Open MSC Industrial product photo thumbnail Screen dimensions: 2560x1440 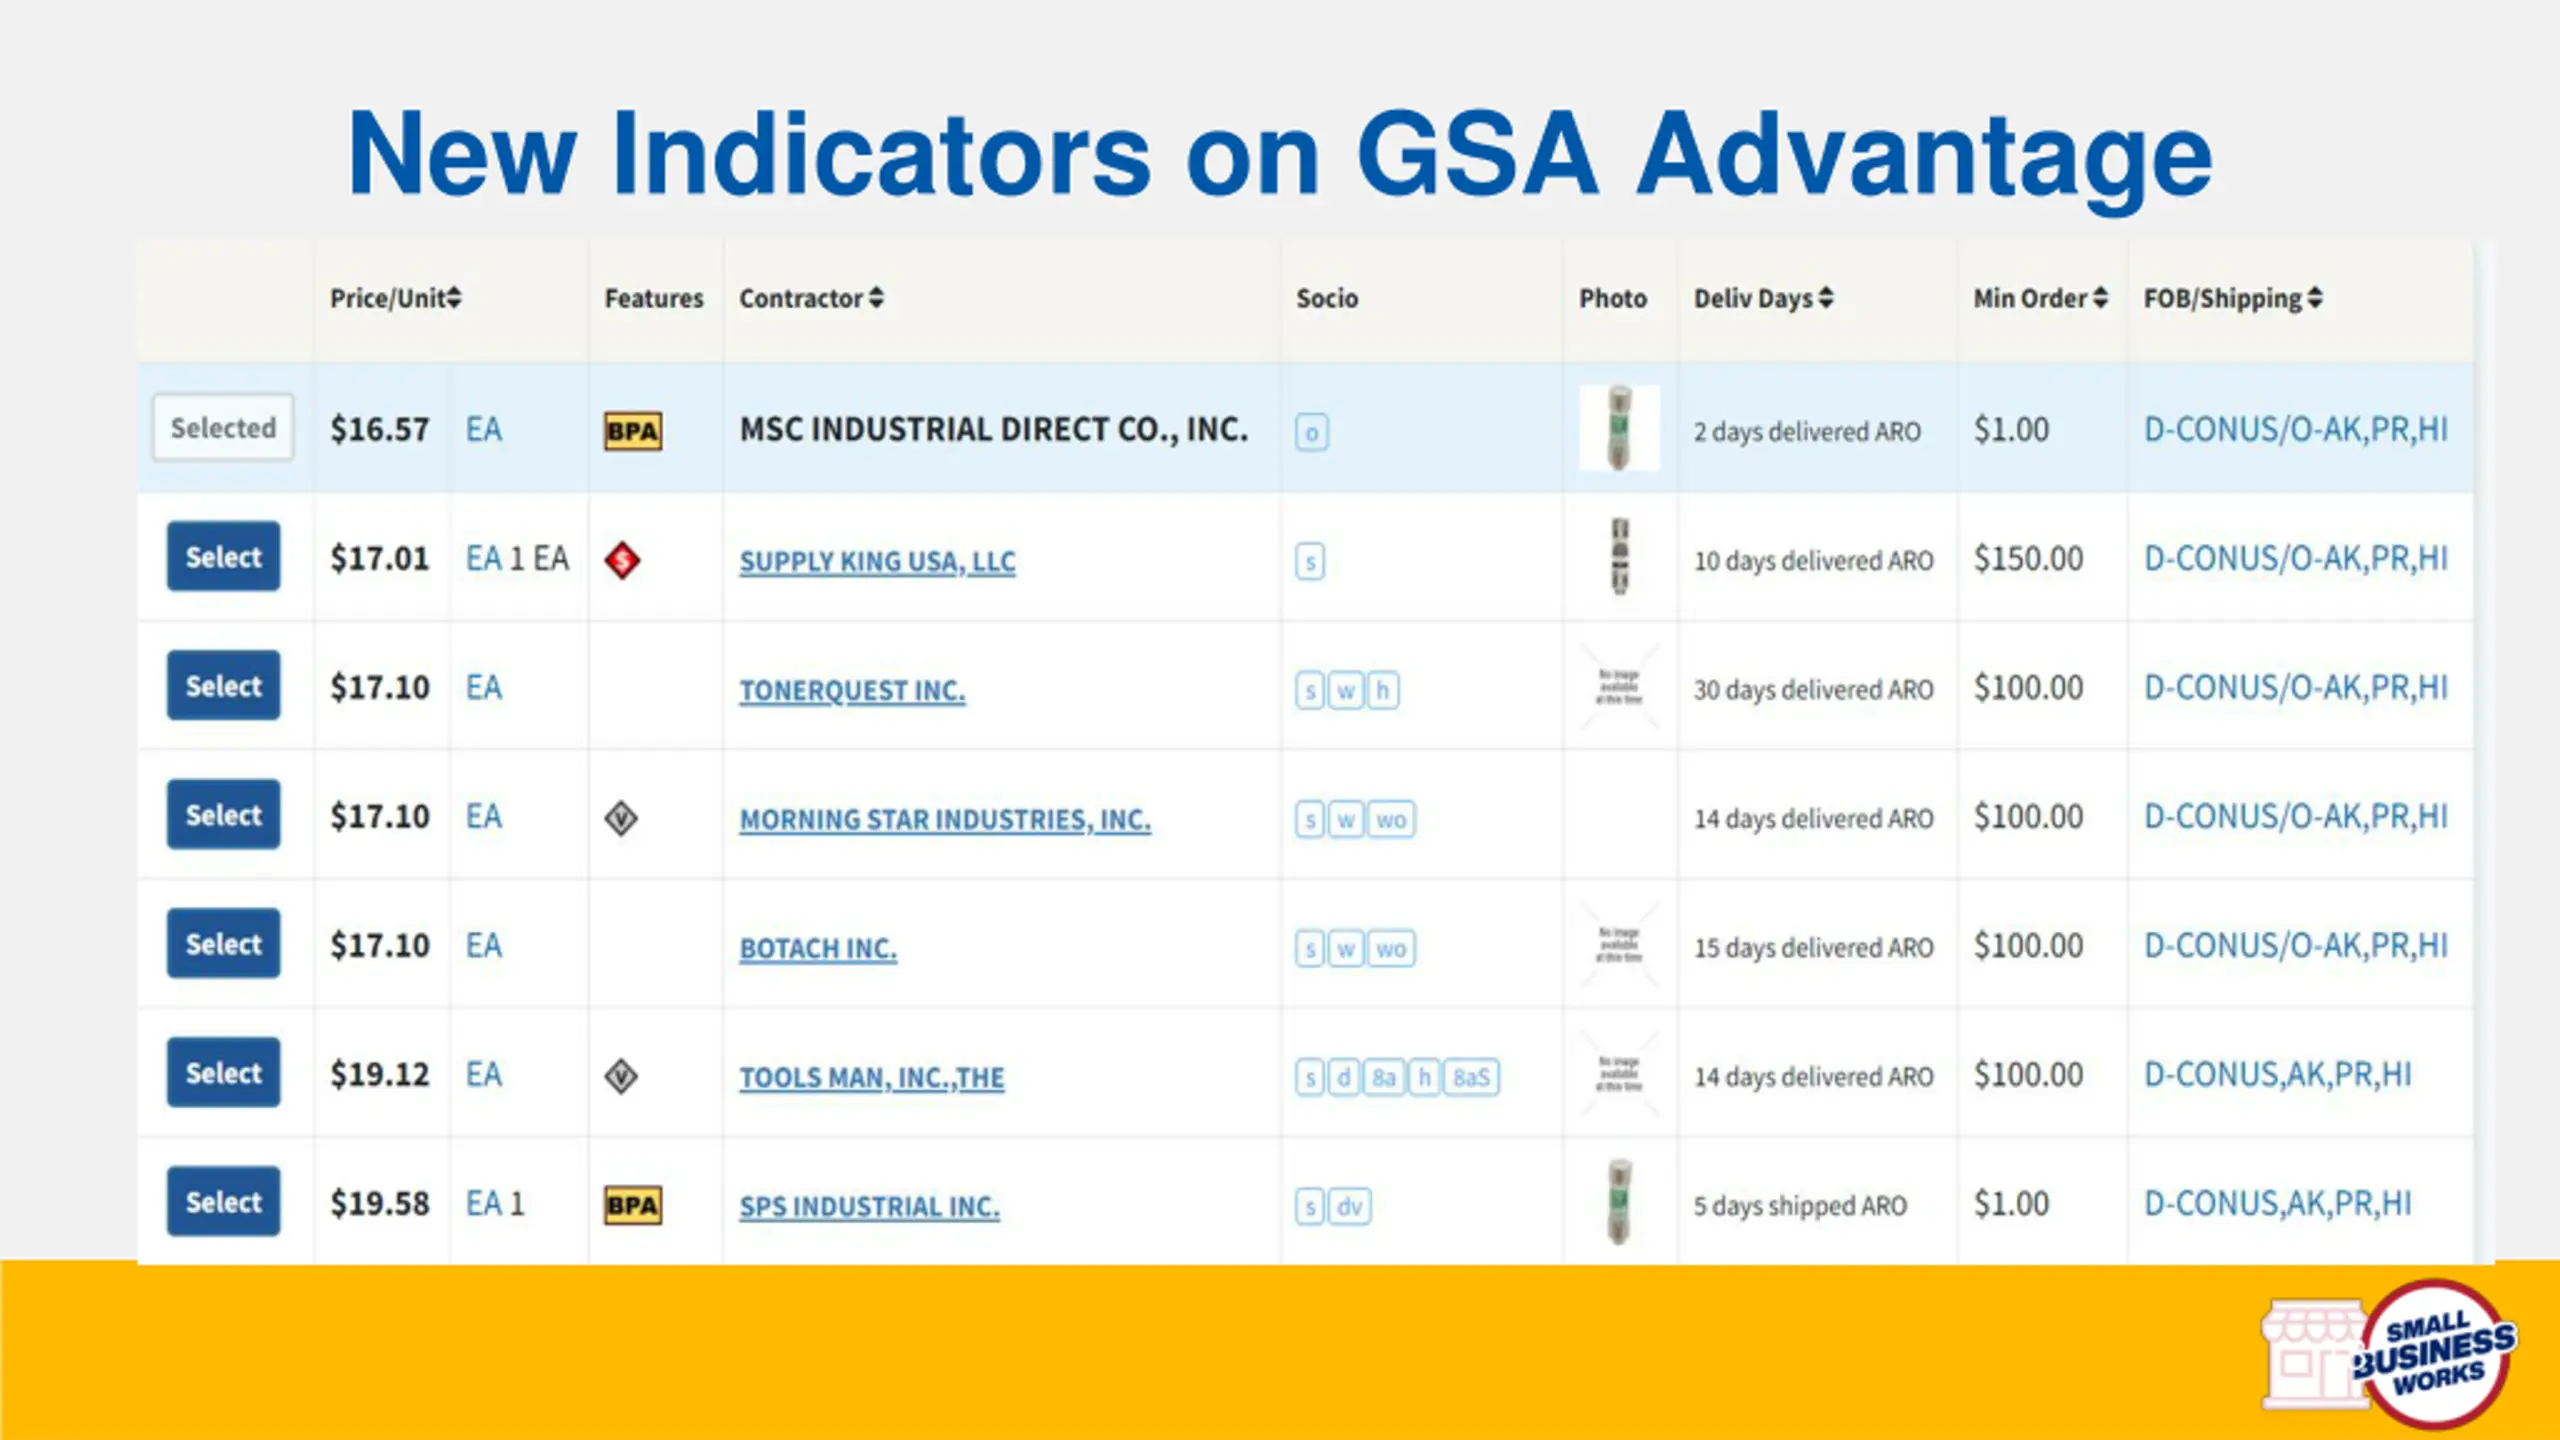point(1619,428)
